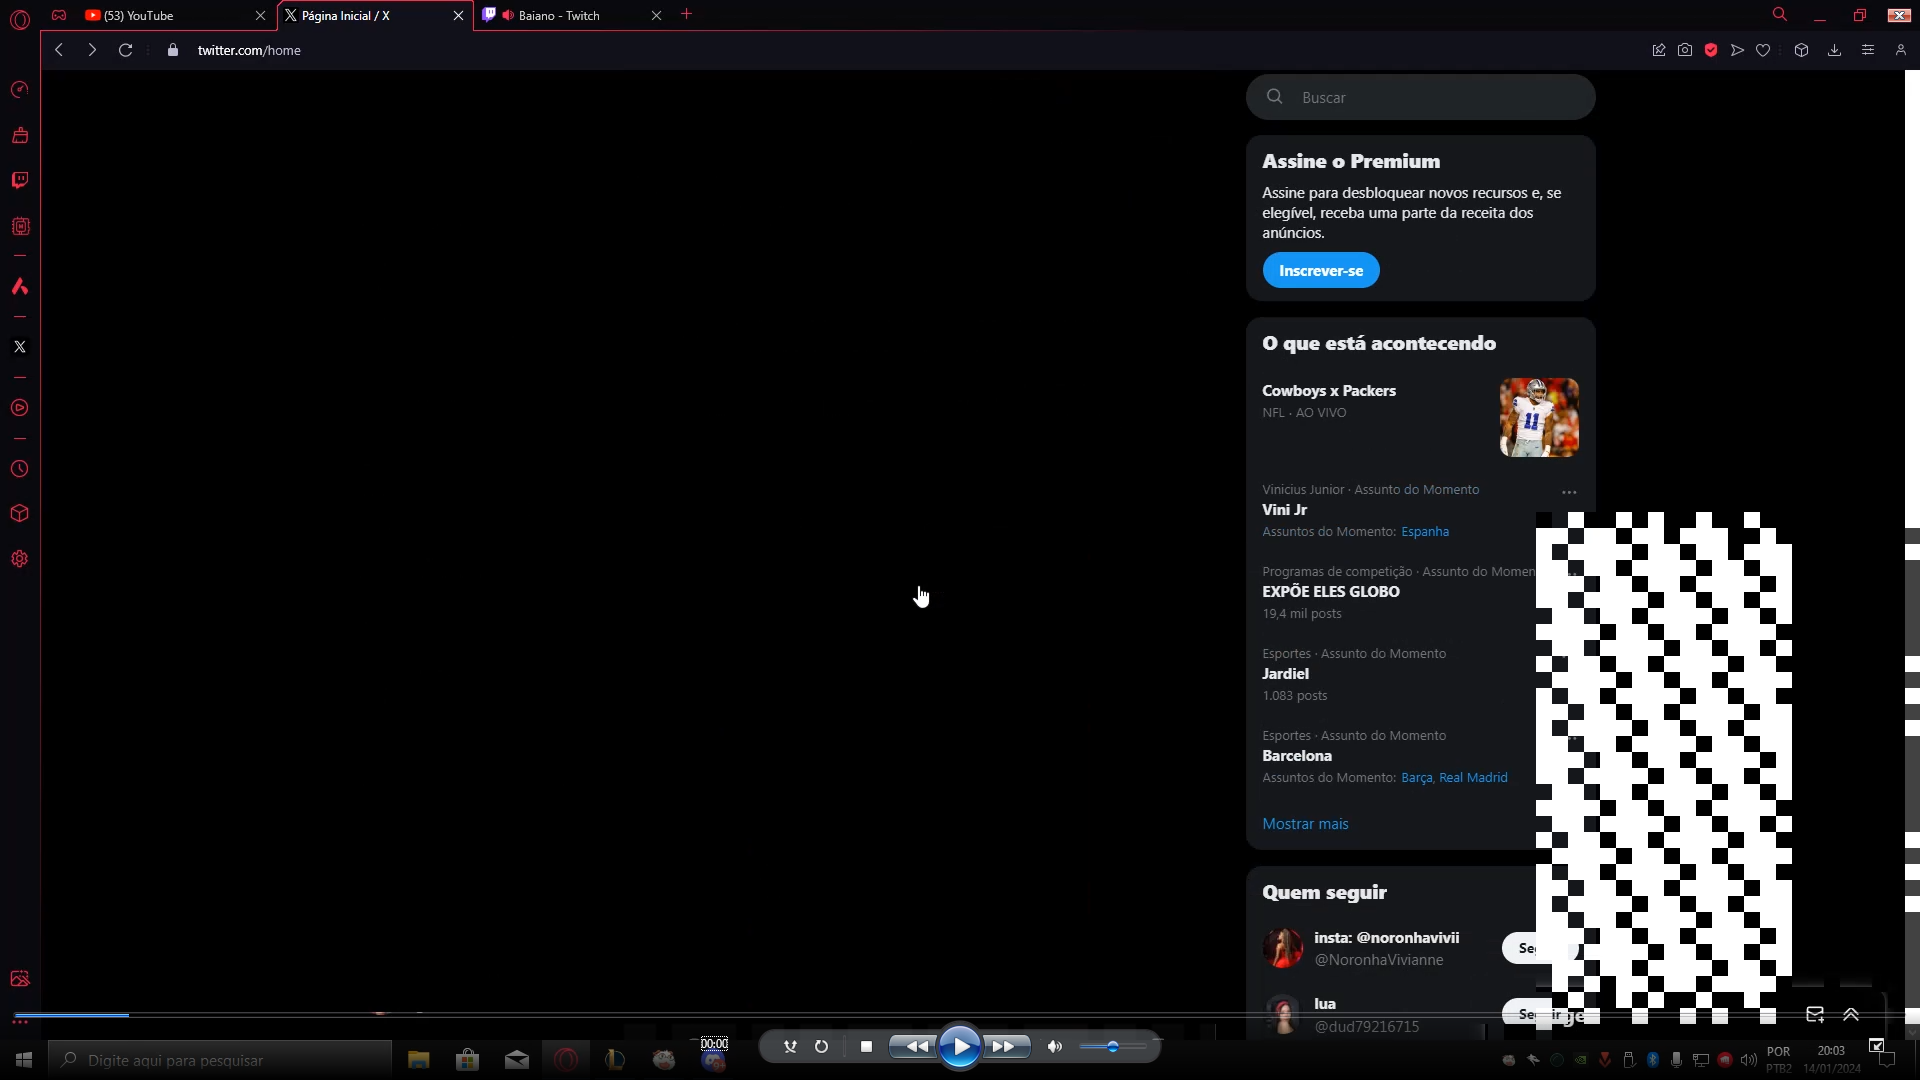
Task: Toggle repeat in media player
Action: 821,1047
